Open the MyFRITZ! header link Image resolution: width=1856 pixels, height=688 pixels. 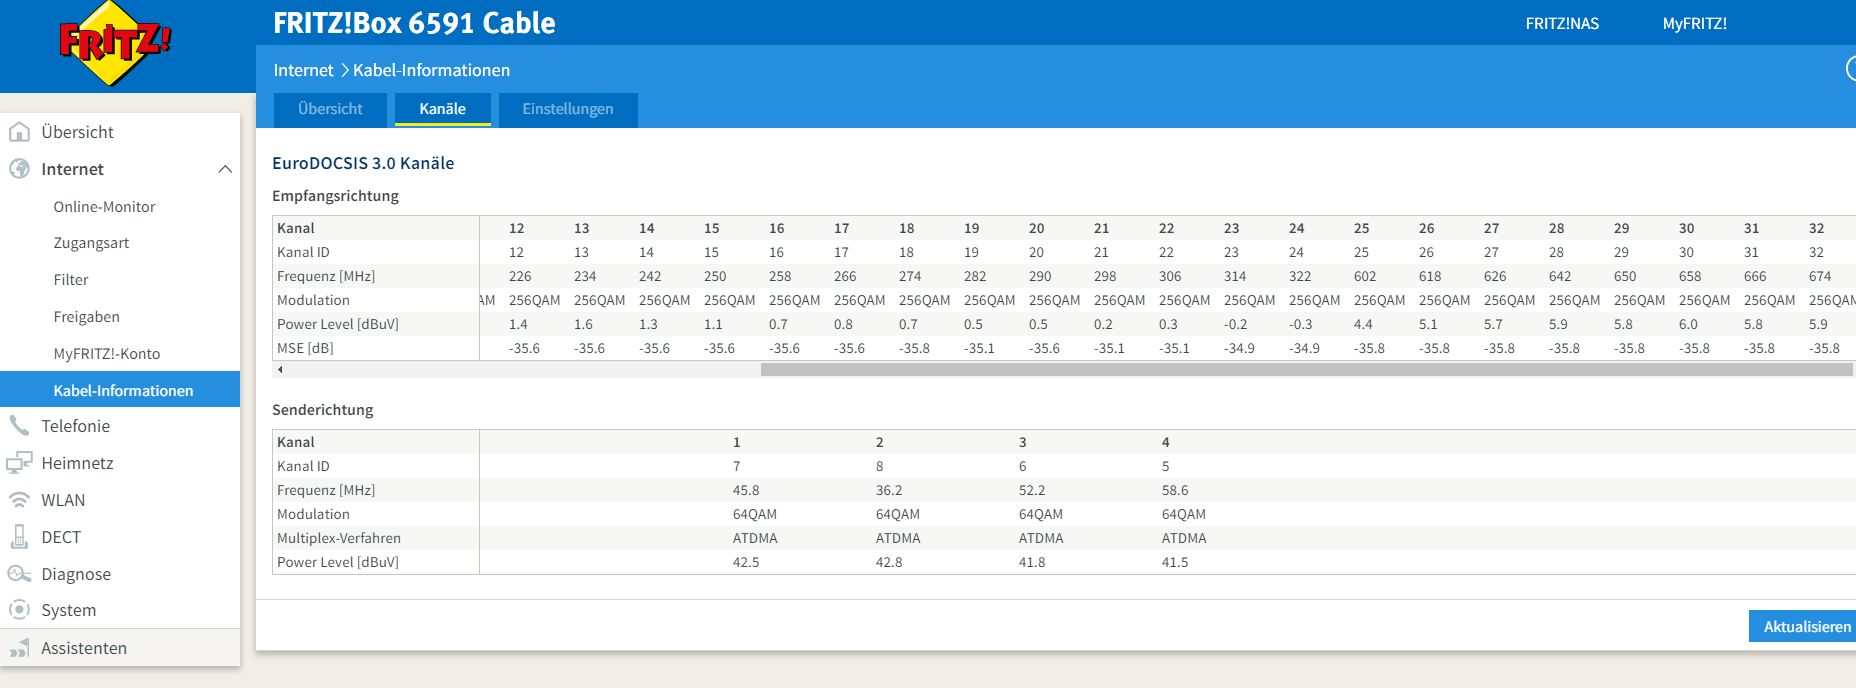[x=1694, y=23]
